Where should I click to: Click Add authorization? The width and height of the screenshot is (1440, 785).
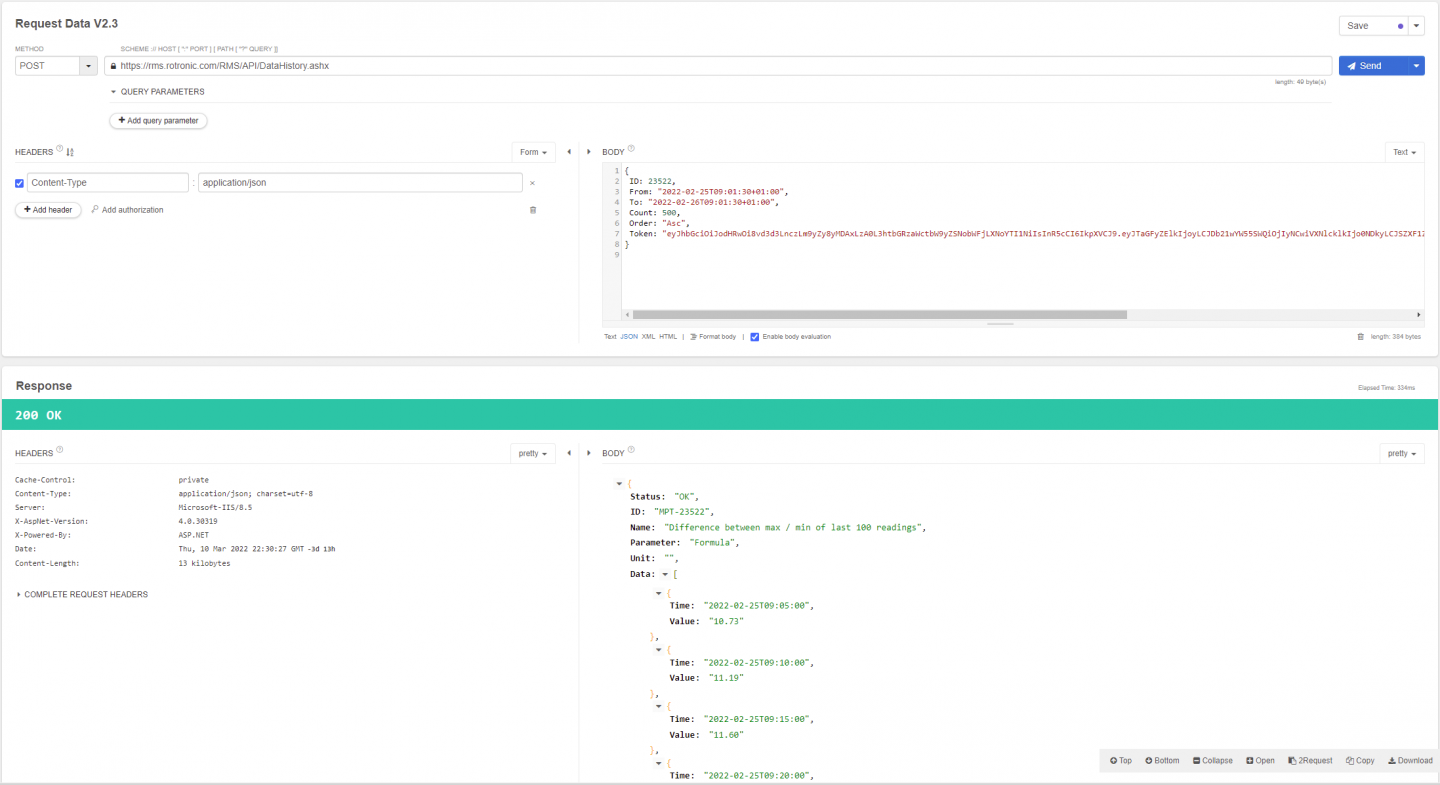(x=127, y=210)
